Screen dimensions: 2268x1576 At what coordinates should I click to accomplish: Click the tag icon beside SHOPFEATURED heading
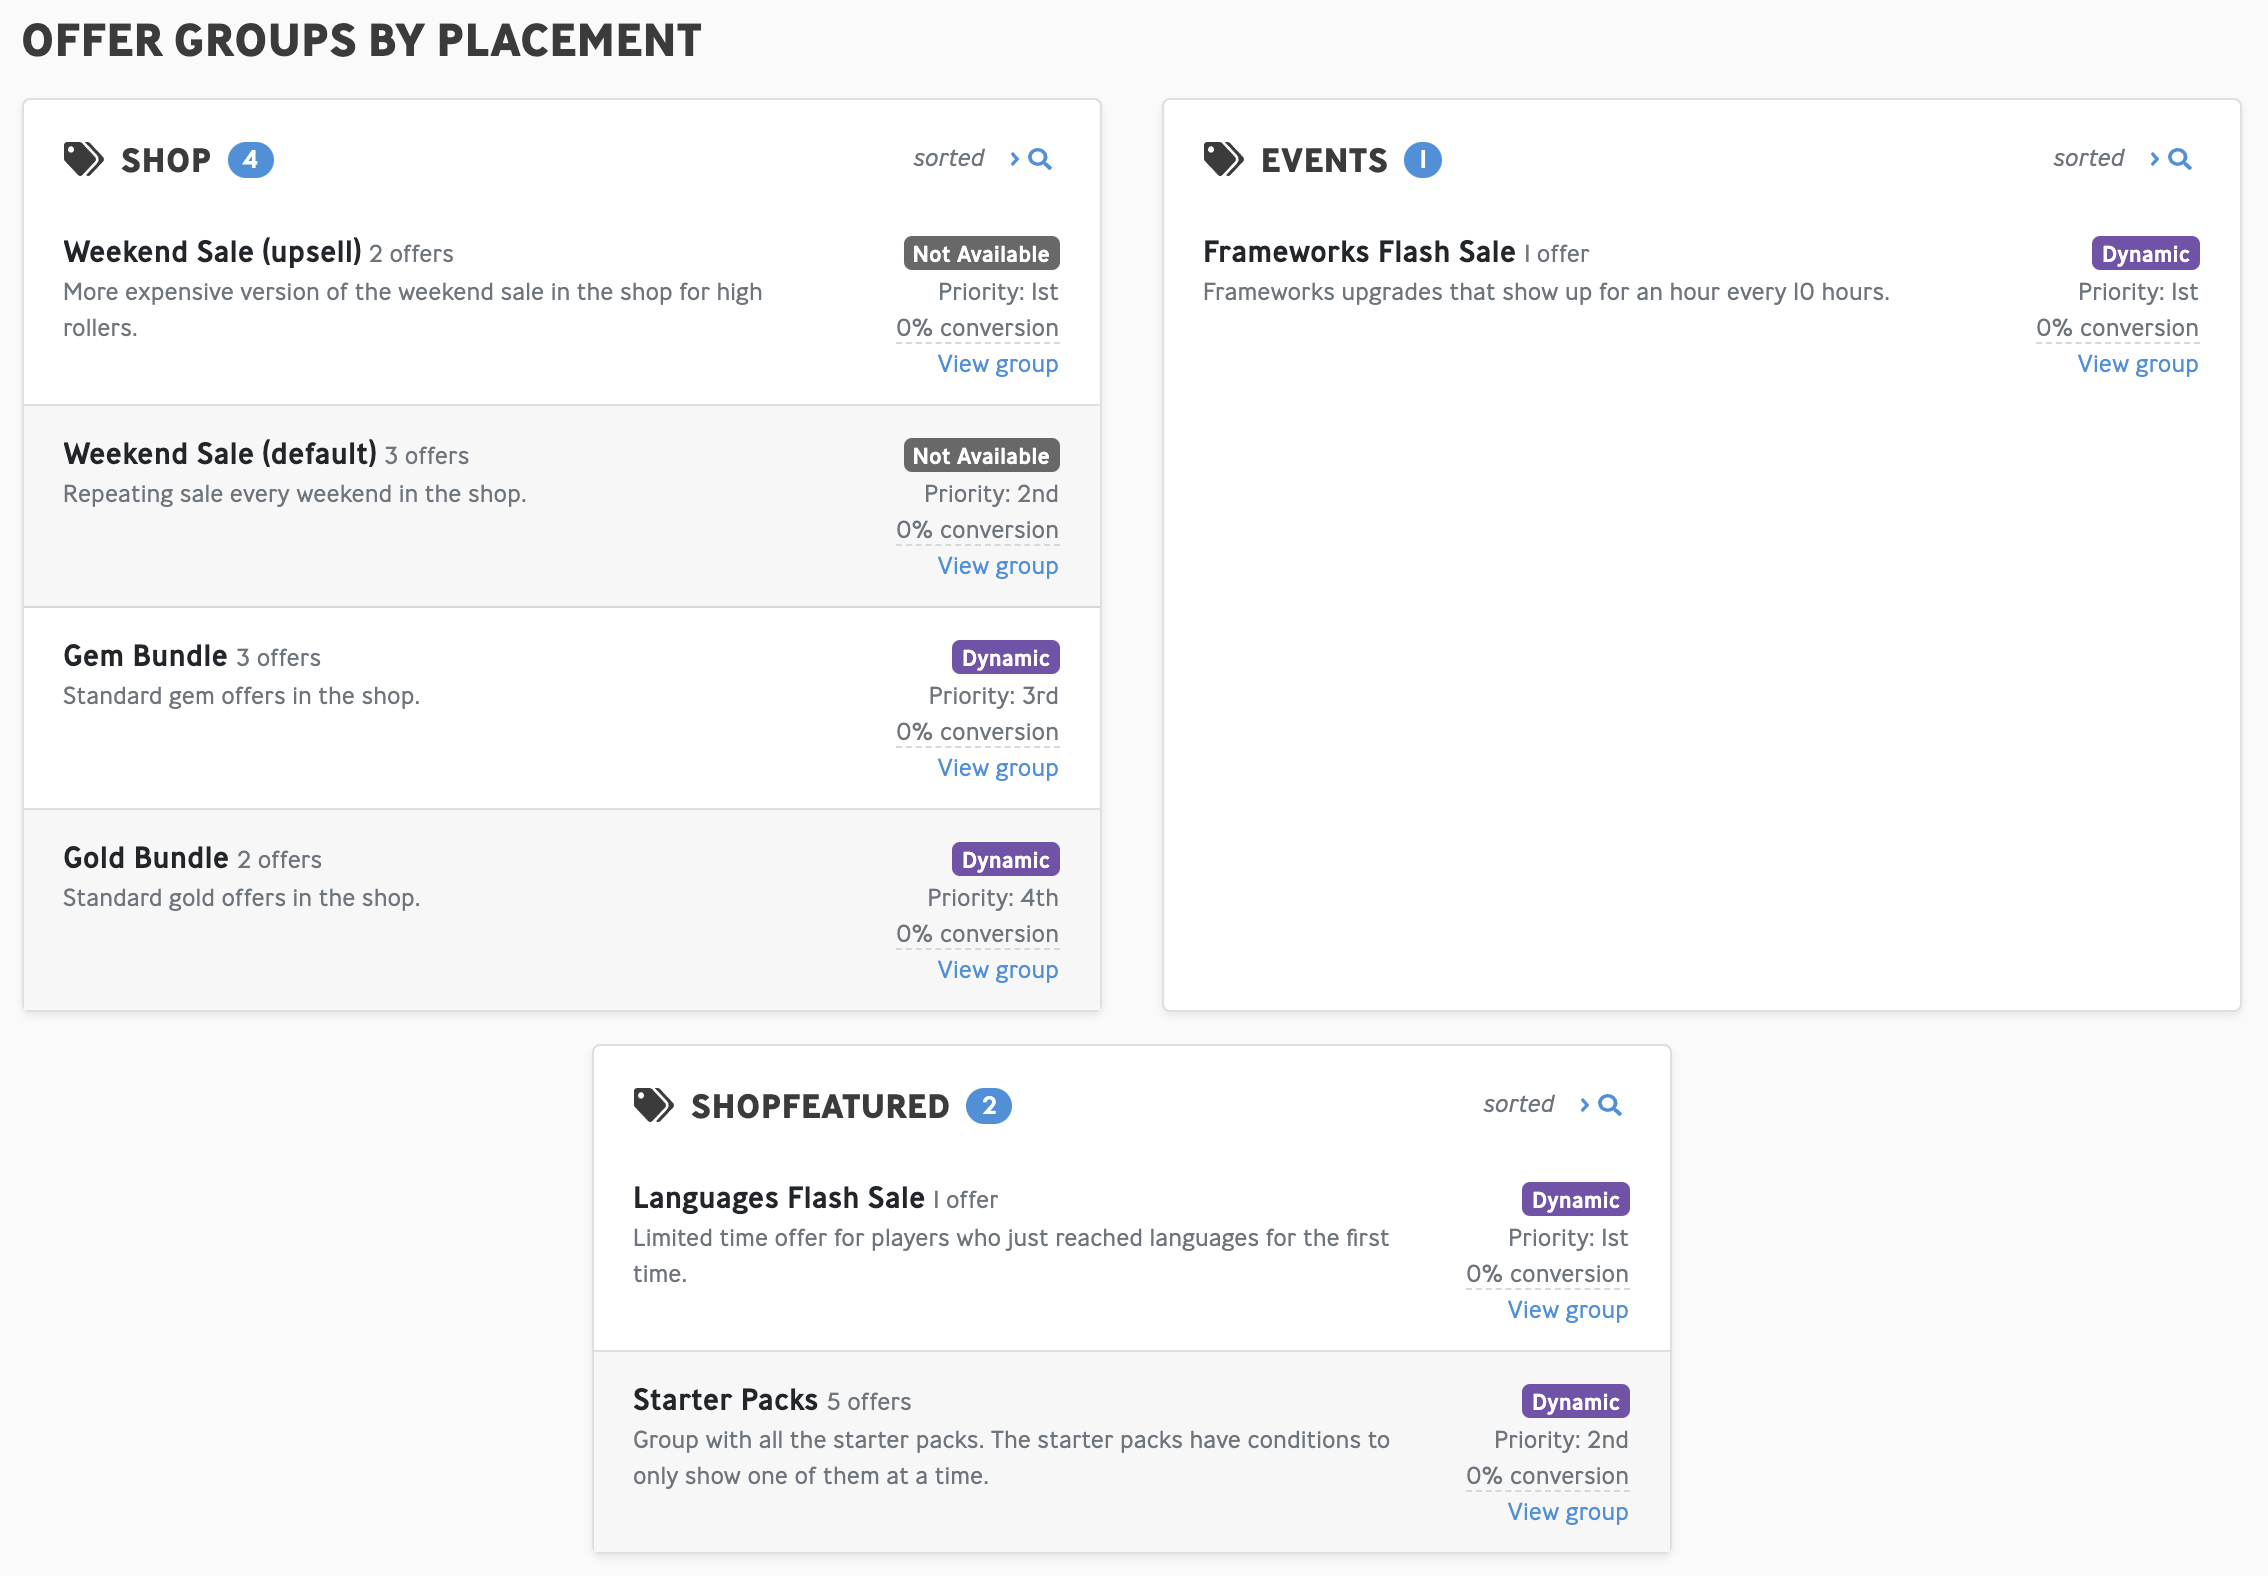pyautogui.click(x=653, y=1105)
